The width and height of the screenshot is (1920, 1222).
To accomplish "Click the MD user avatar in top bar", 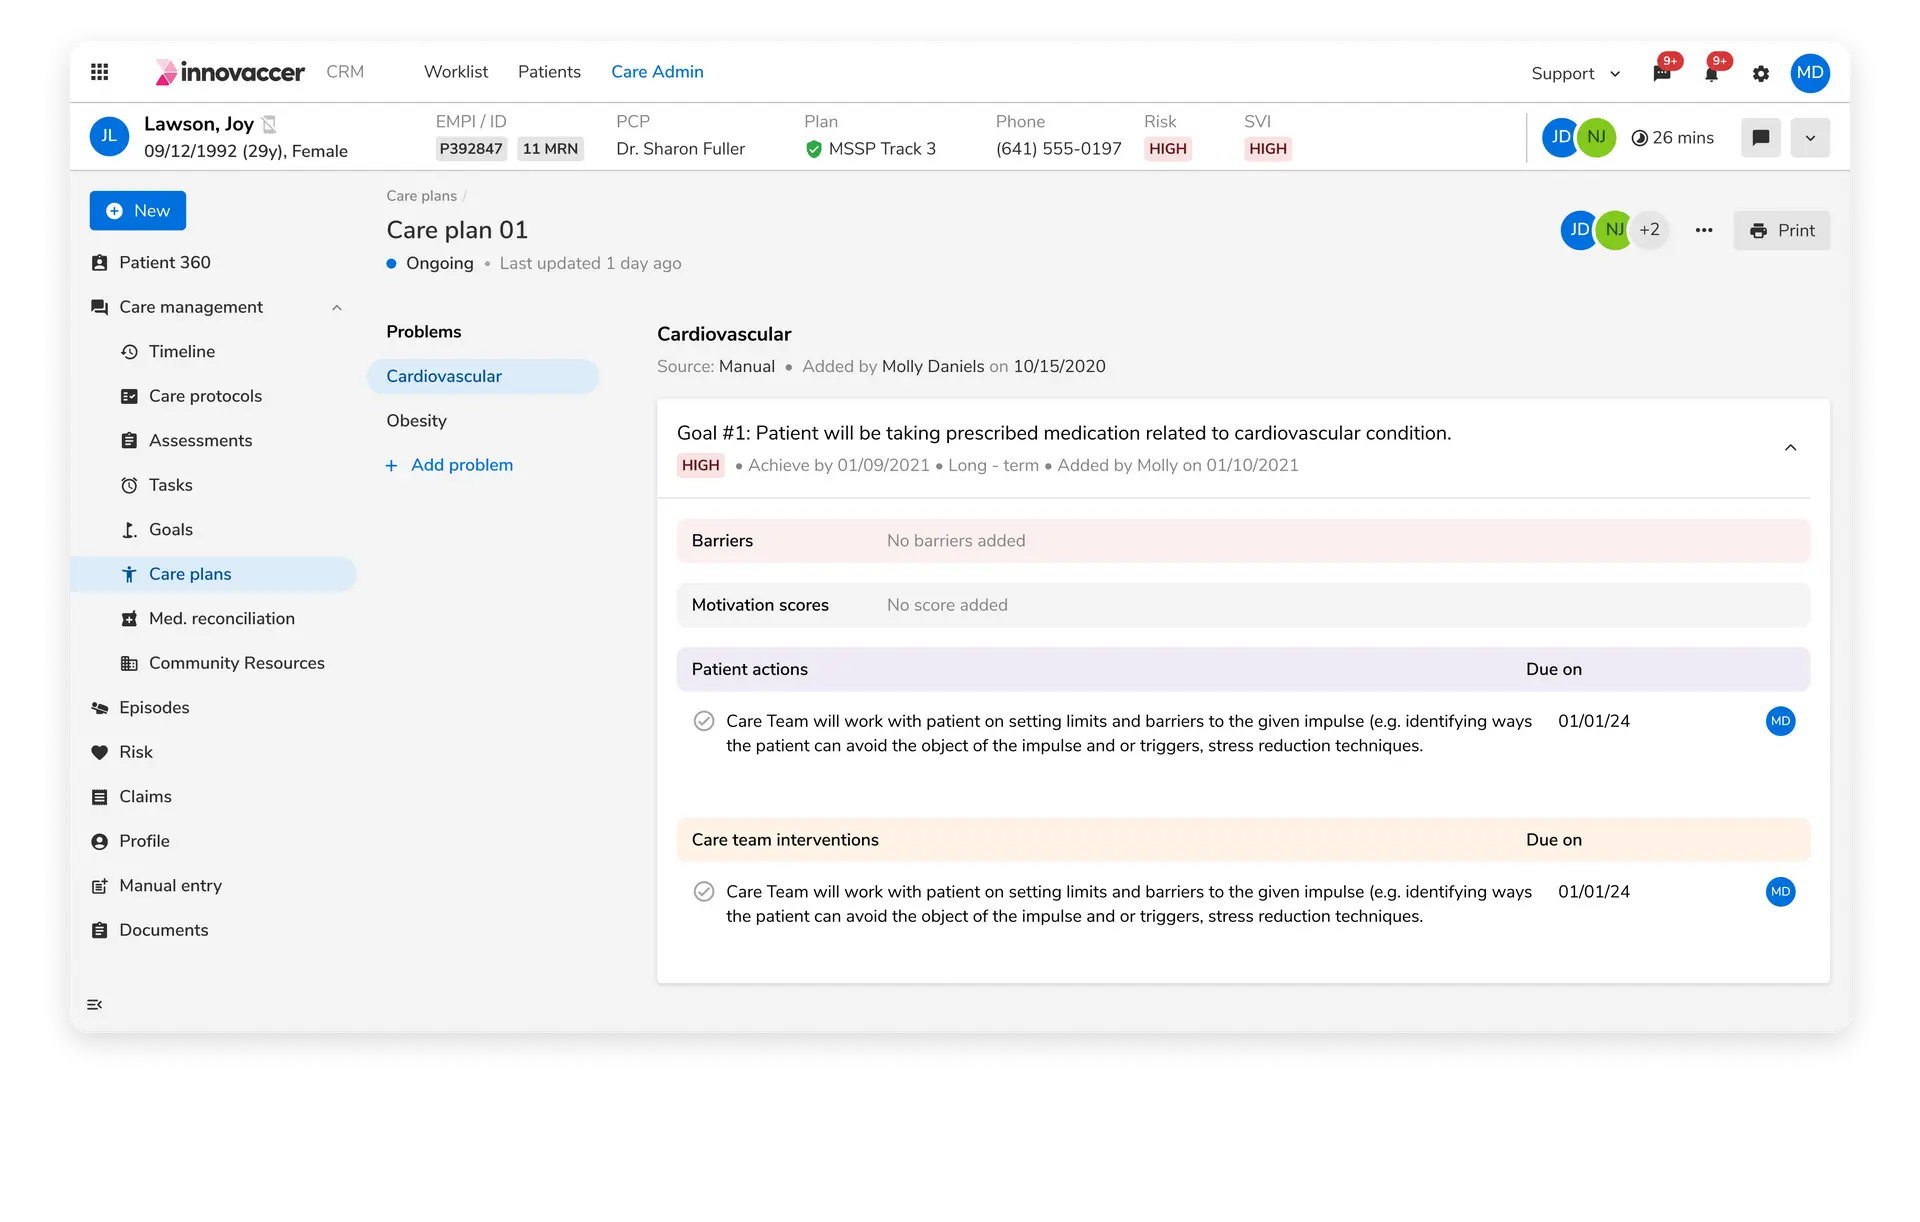I will point(1810,73).
